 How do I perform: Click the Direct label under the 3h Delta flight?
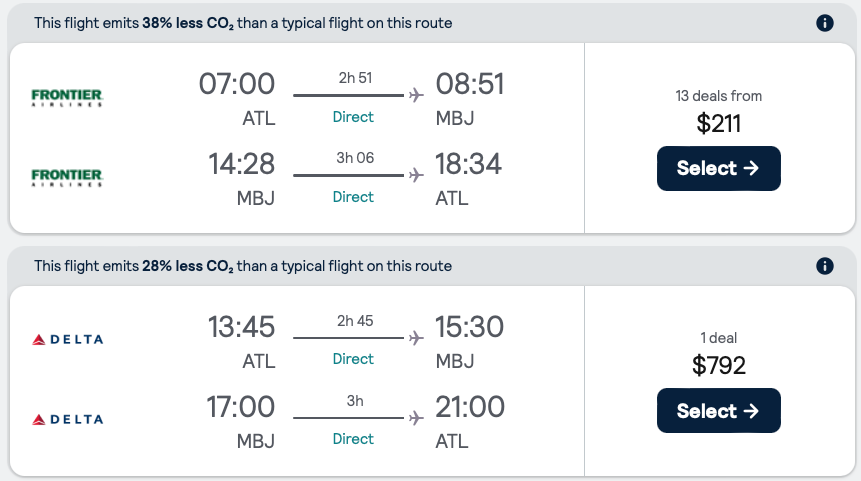[353, 439]
